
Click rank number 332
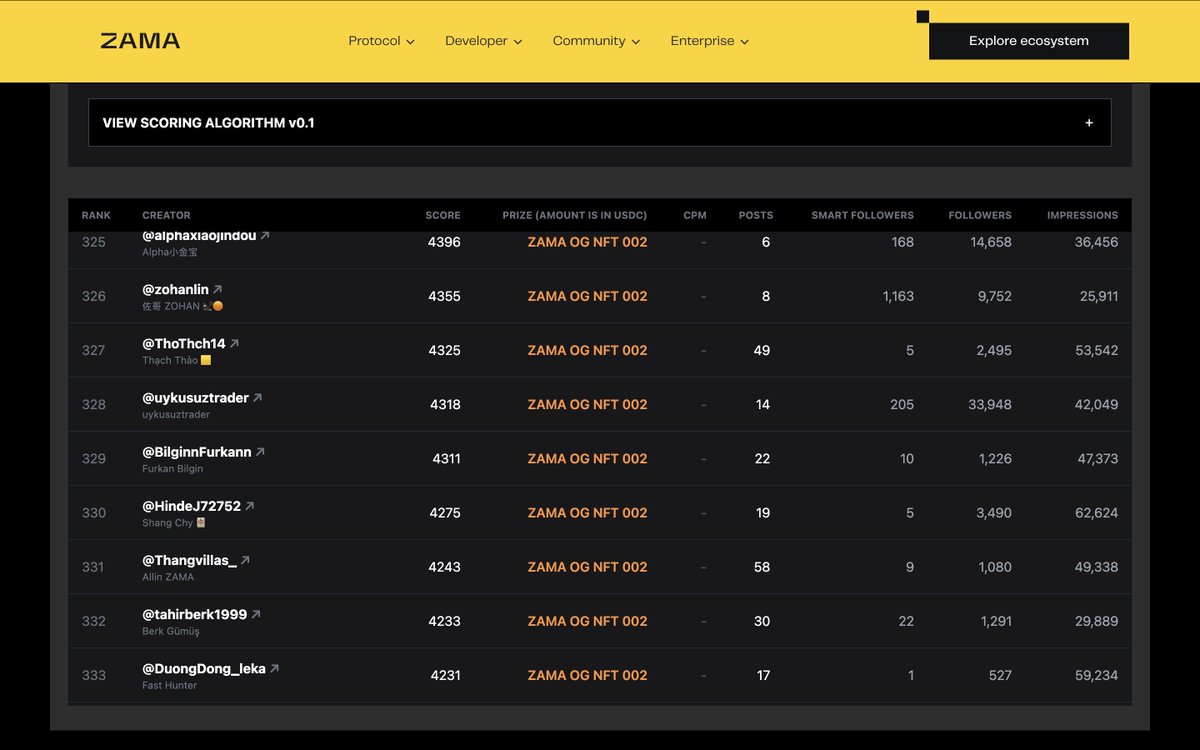point(94,621)
